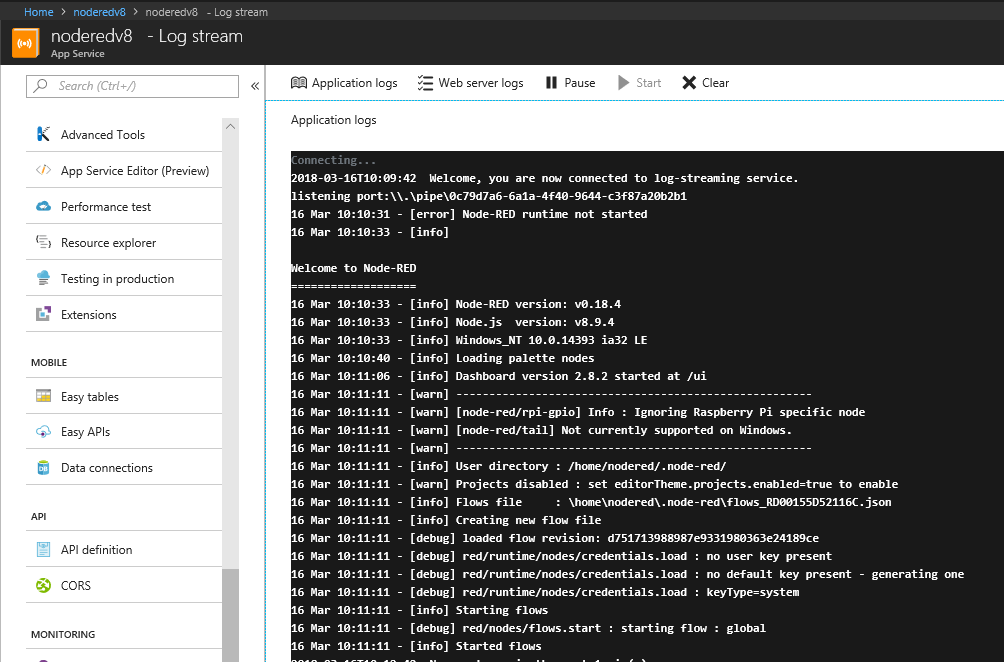Click the 'Projects disabled' warning line
The height and width of the screenshot is (662, 1004).
point(594,484)
